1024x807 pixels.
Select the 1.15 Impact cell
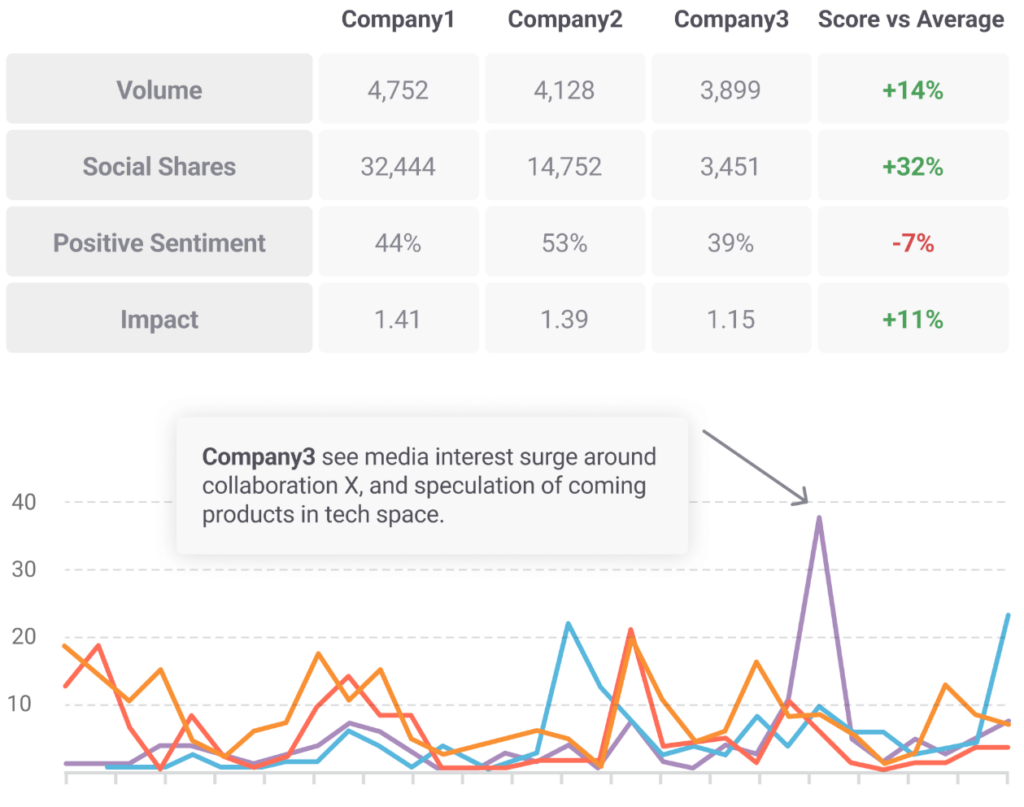point(731,320)
